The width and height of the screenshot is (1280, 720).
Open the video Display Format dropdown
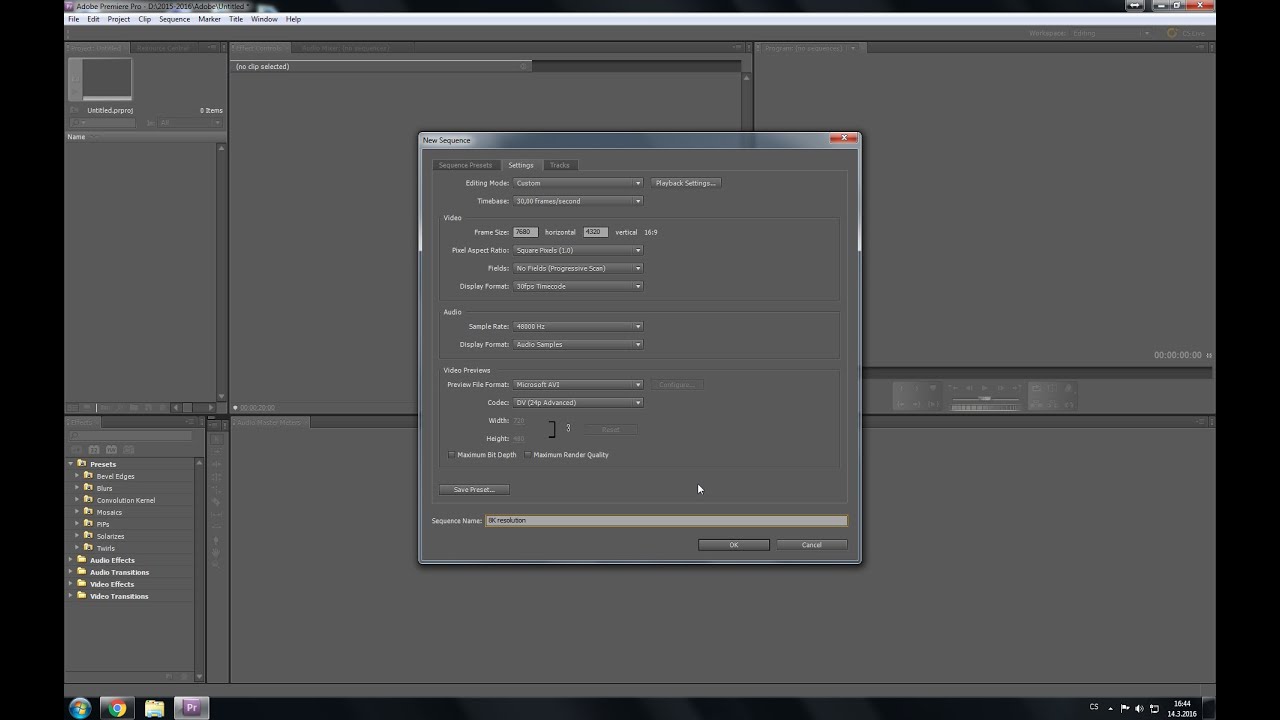(x=578, y=286)
